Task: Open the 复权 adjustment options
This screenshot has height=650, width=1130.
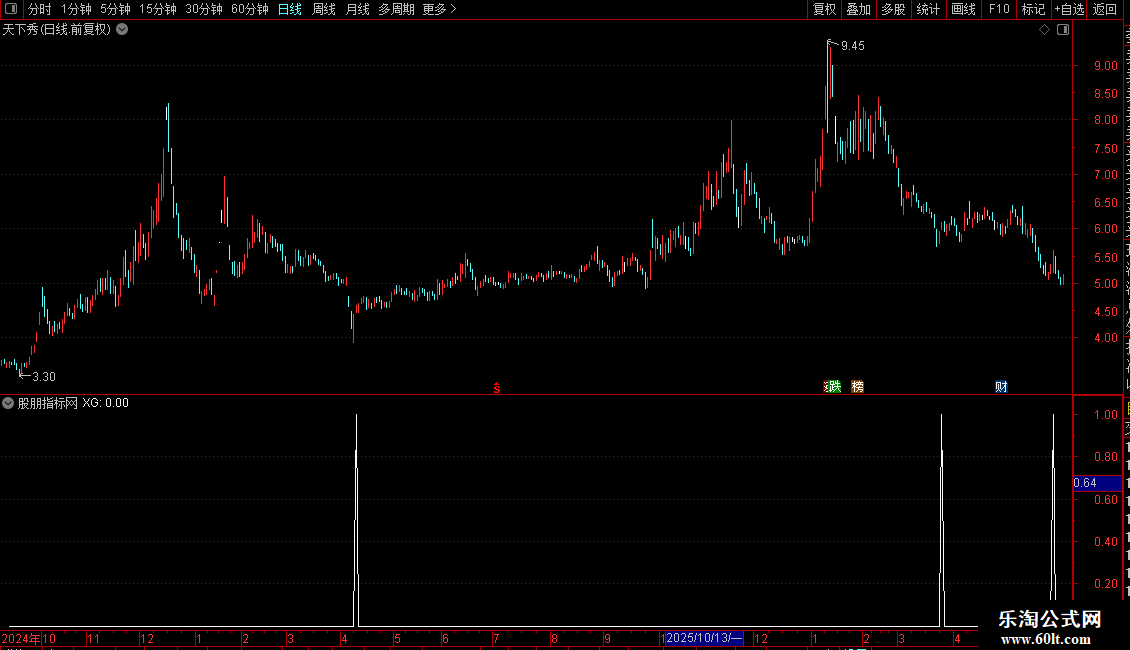Action: [x=824, y=9]
